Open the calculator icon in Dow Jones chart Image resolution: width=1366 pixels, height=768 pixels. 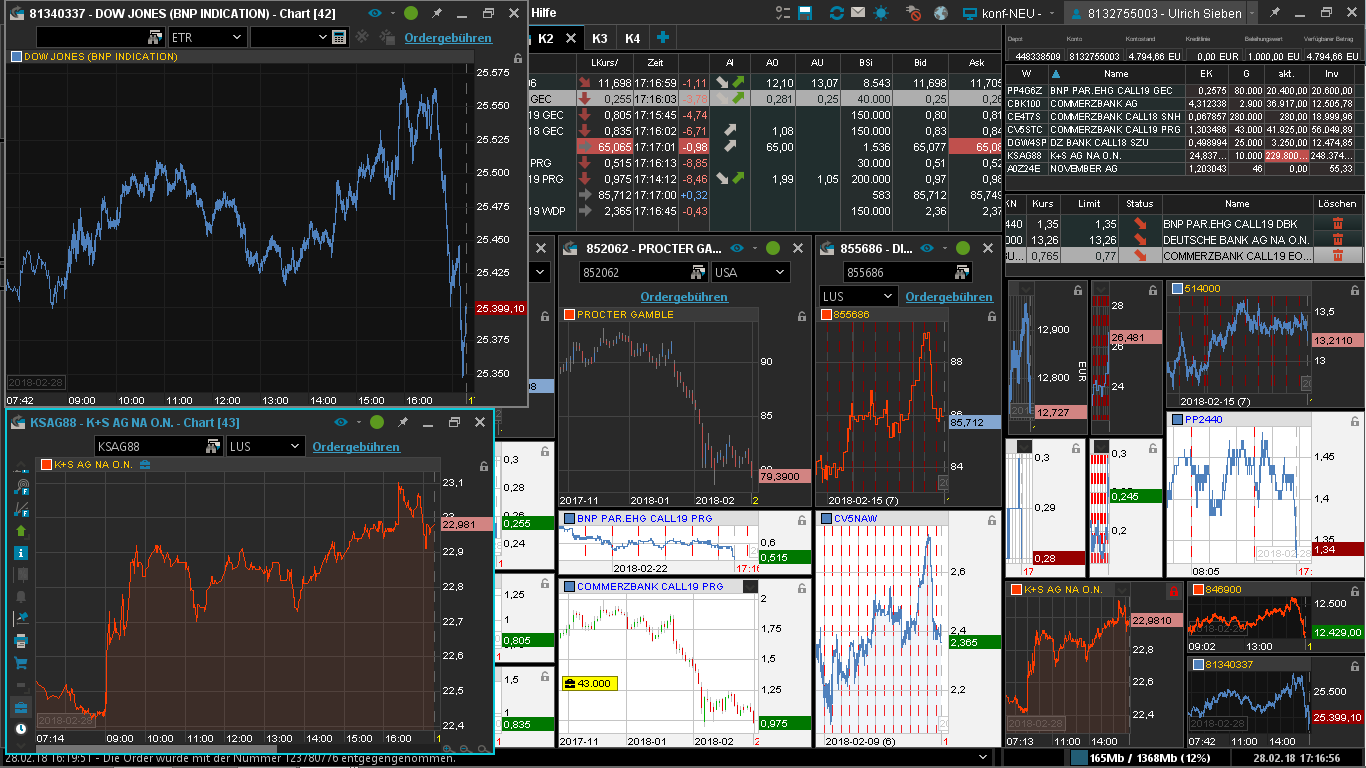[x=339, y=37]
